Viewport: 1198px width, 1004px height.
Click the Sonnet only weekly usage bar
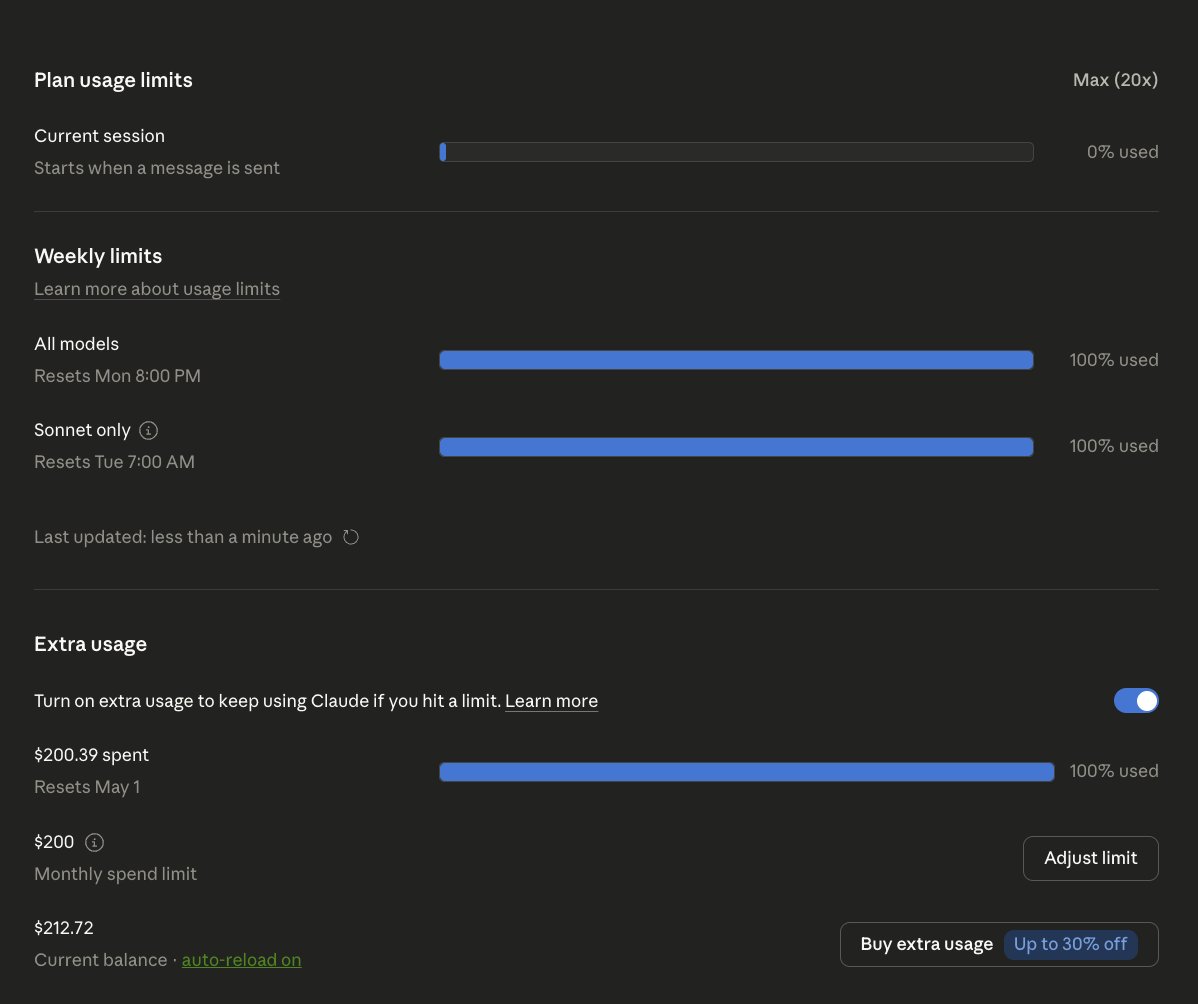click(x=737, y=446)
